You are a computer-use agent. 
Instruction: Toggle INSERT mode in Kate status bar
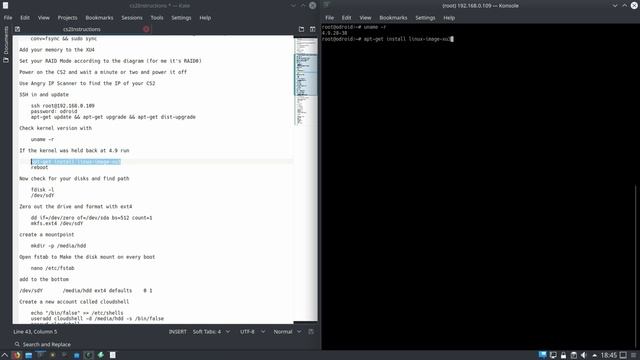tap(178, 332)
